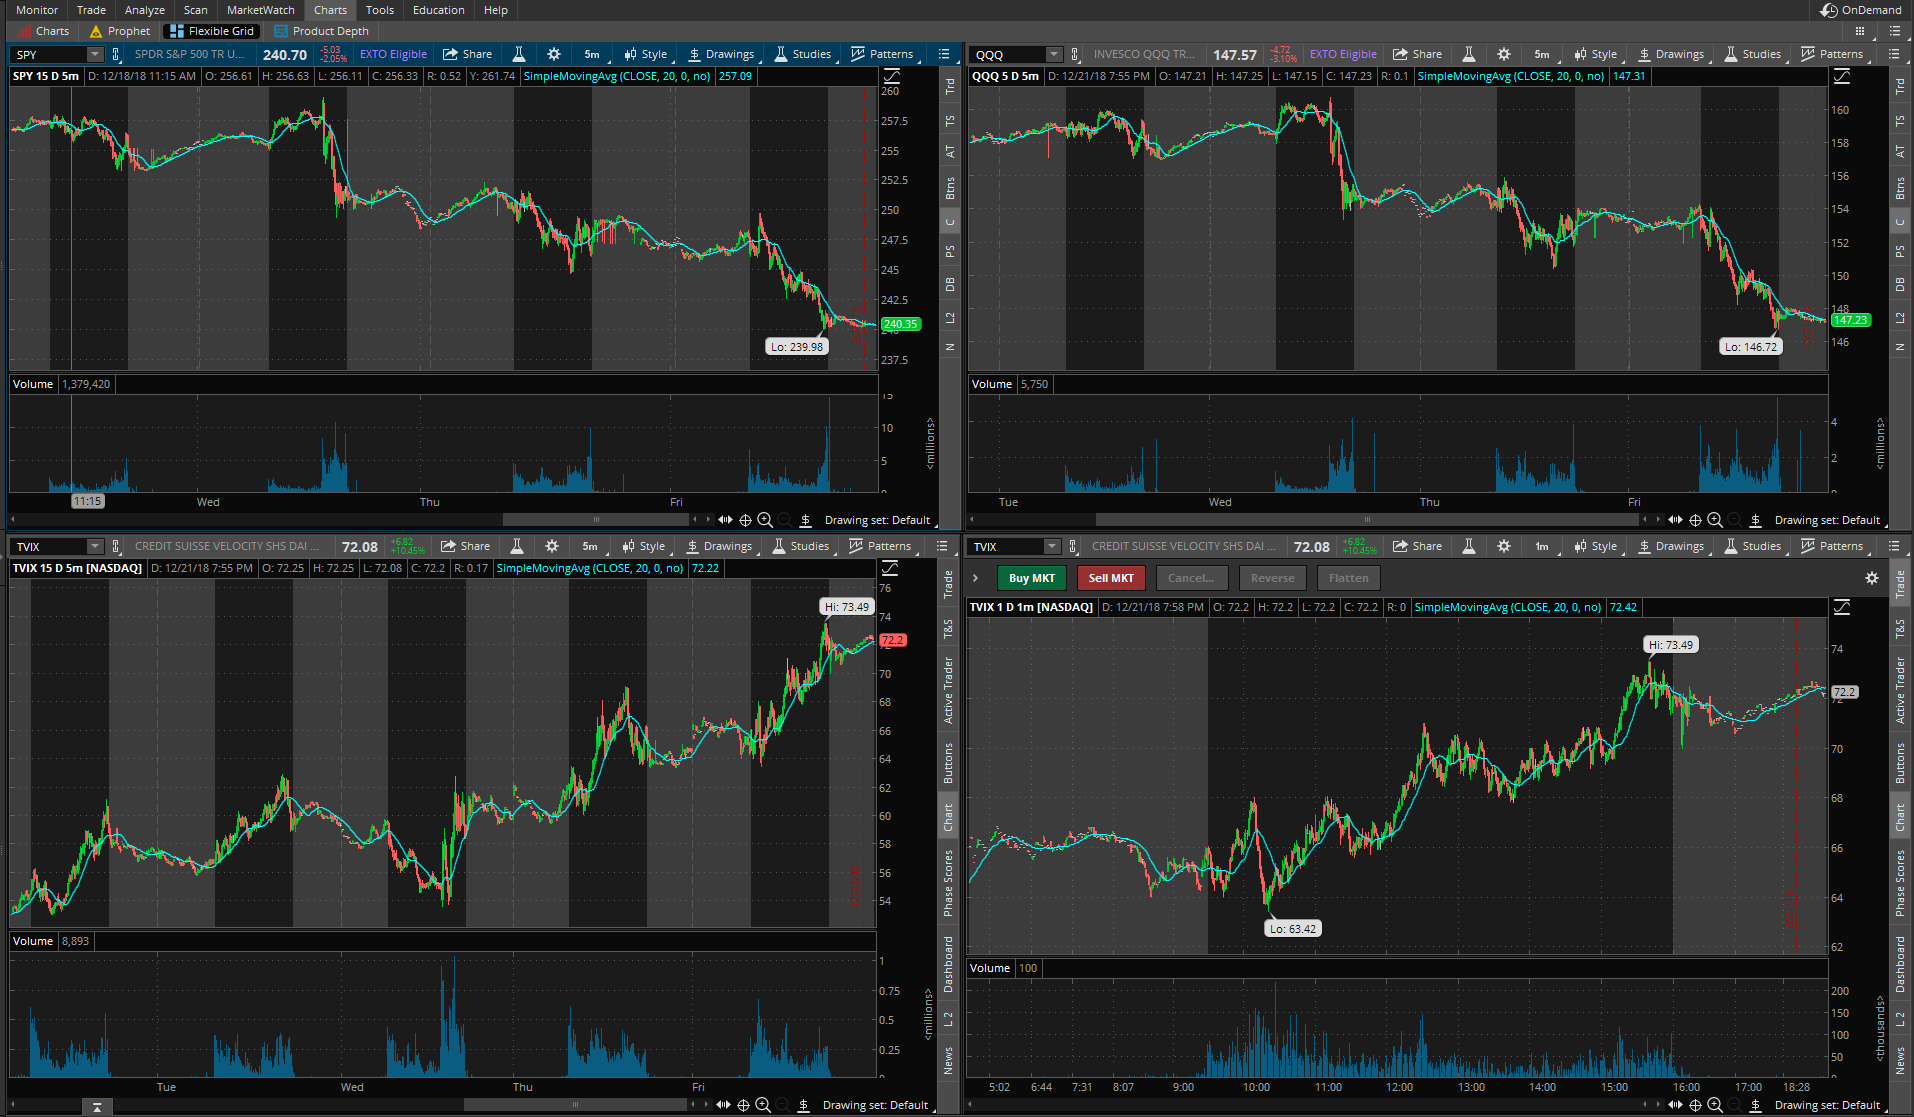
Task: Click the Buy MKT button
Action: point(1032,578)
